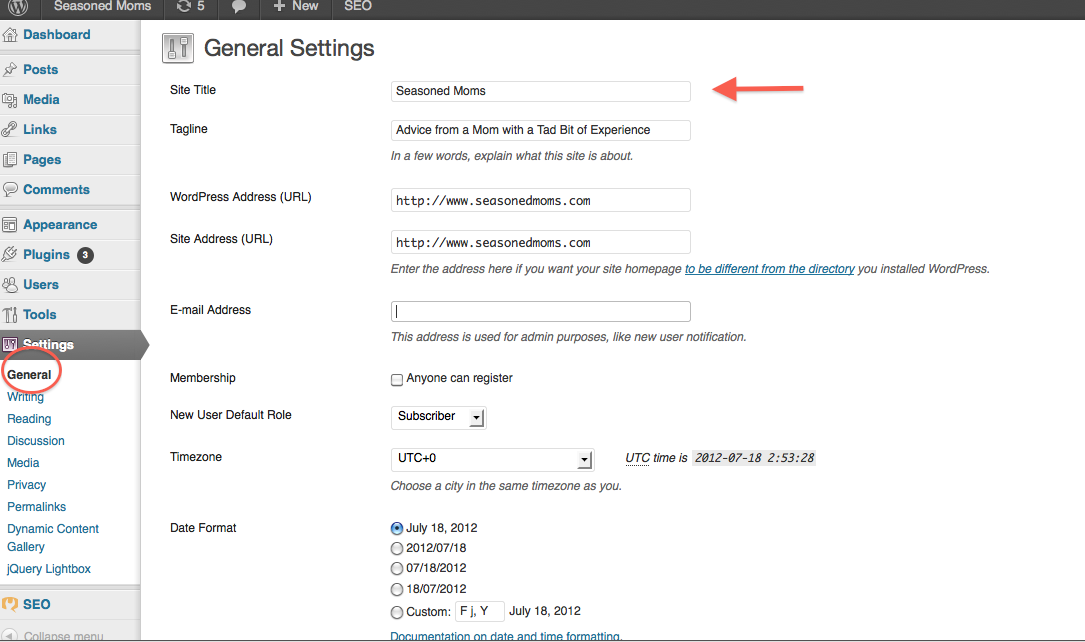Click the SEO plugin icon in sidebar

point(10,604)
